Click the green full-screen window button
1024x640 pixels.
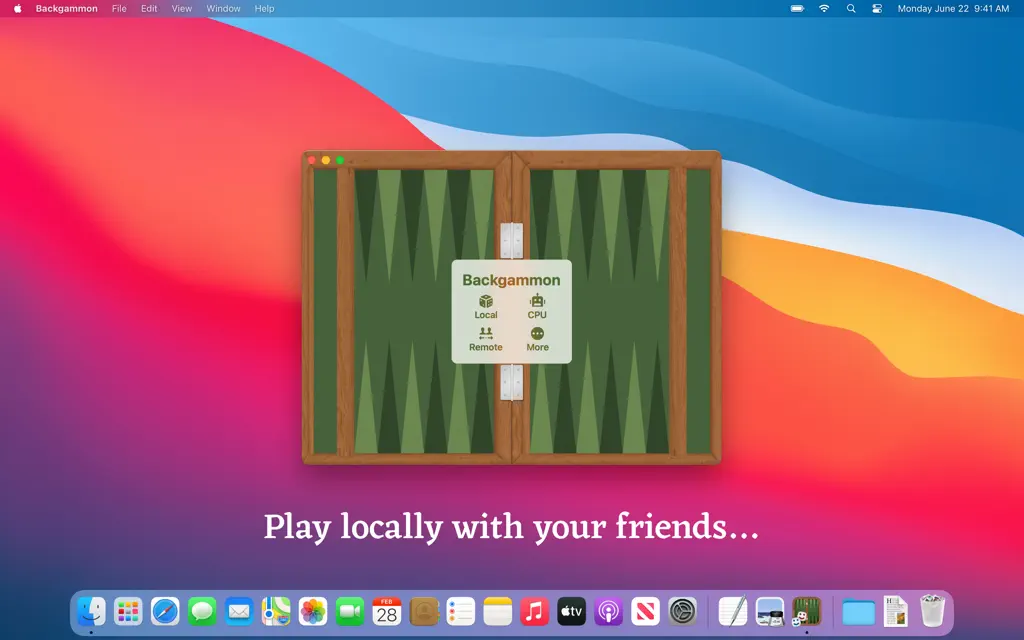(x=340, y=160)
